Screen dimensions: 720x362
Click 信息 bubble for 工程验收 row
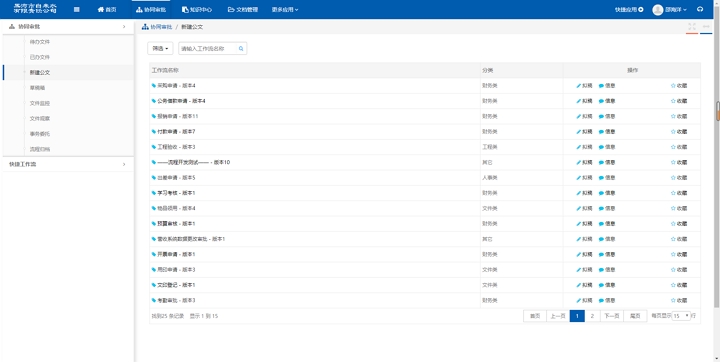607,147
